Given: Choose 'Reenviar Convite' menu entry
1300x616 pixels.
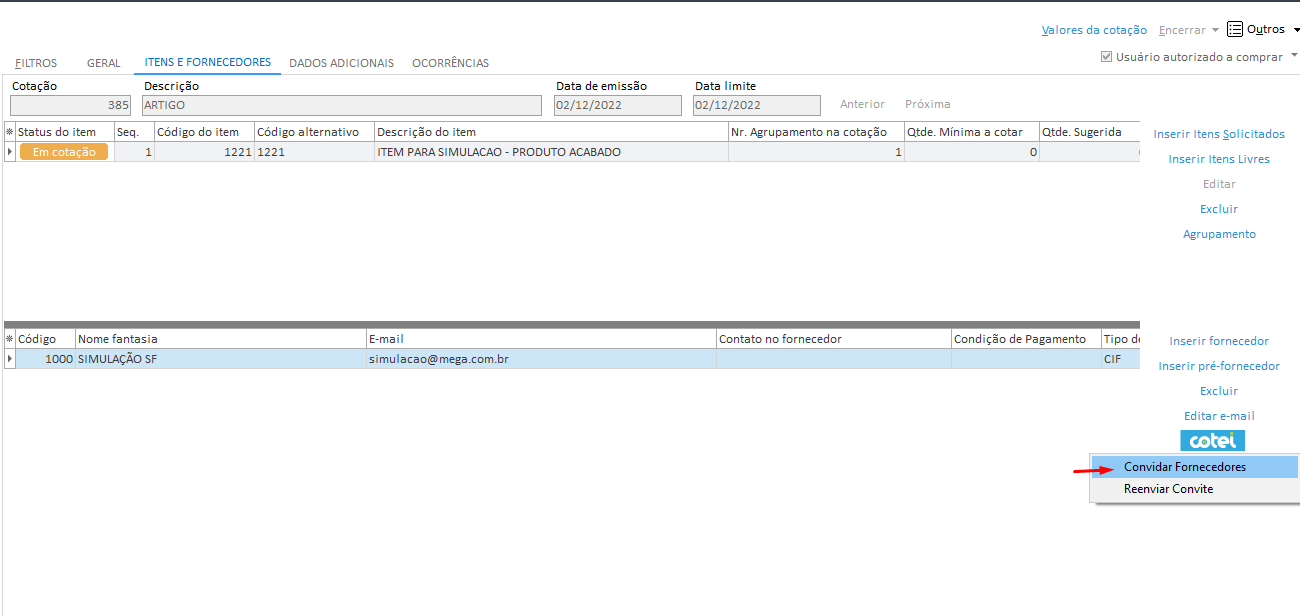Looking at the screenshot, I should [1195, 489].
